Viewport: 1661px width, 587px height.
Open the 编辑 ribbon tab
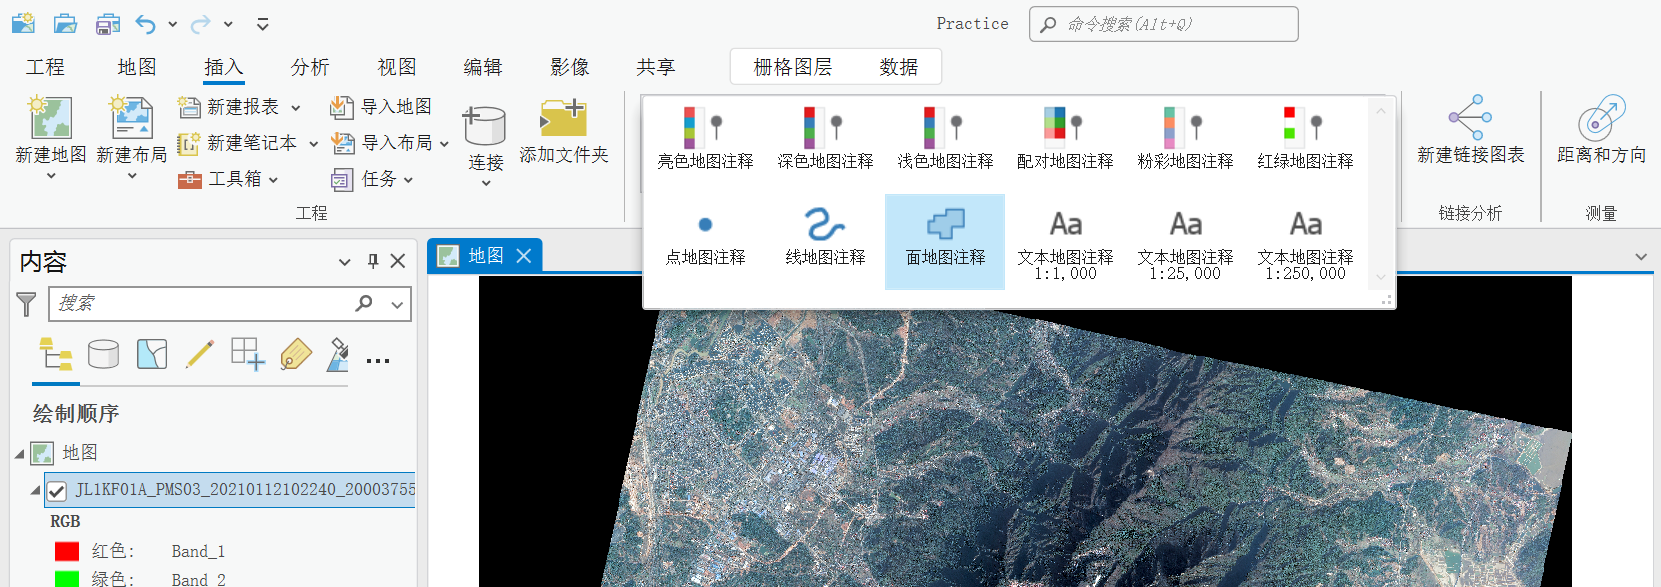[483, 67]
